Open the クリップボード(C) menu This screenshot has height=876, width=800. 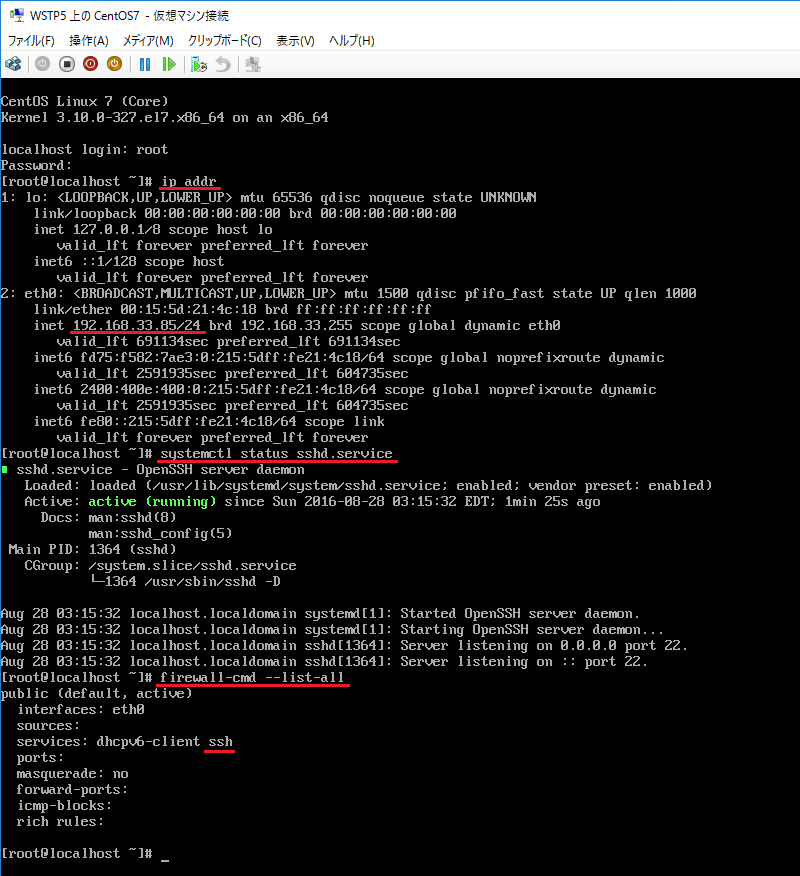(x=225, y=41)
